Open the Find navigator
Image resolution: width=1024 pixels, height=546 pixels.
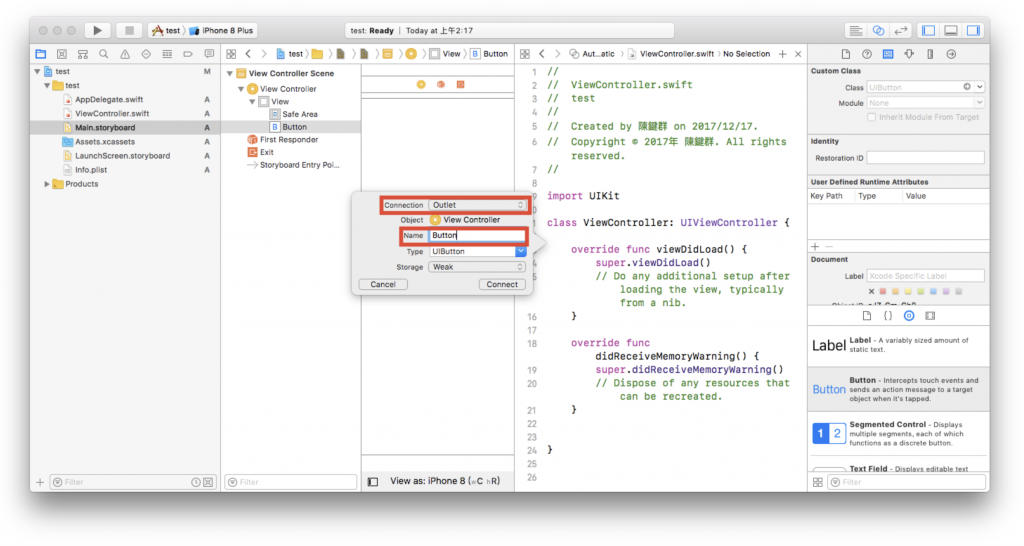103,54
